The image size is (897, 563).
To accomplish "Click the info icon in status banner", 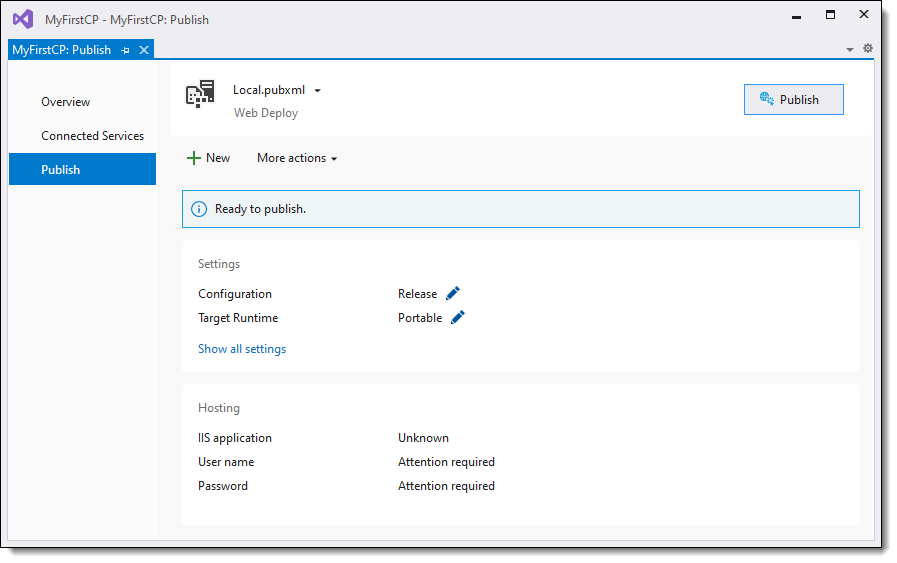I will pos(199,209).
